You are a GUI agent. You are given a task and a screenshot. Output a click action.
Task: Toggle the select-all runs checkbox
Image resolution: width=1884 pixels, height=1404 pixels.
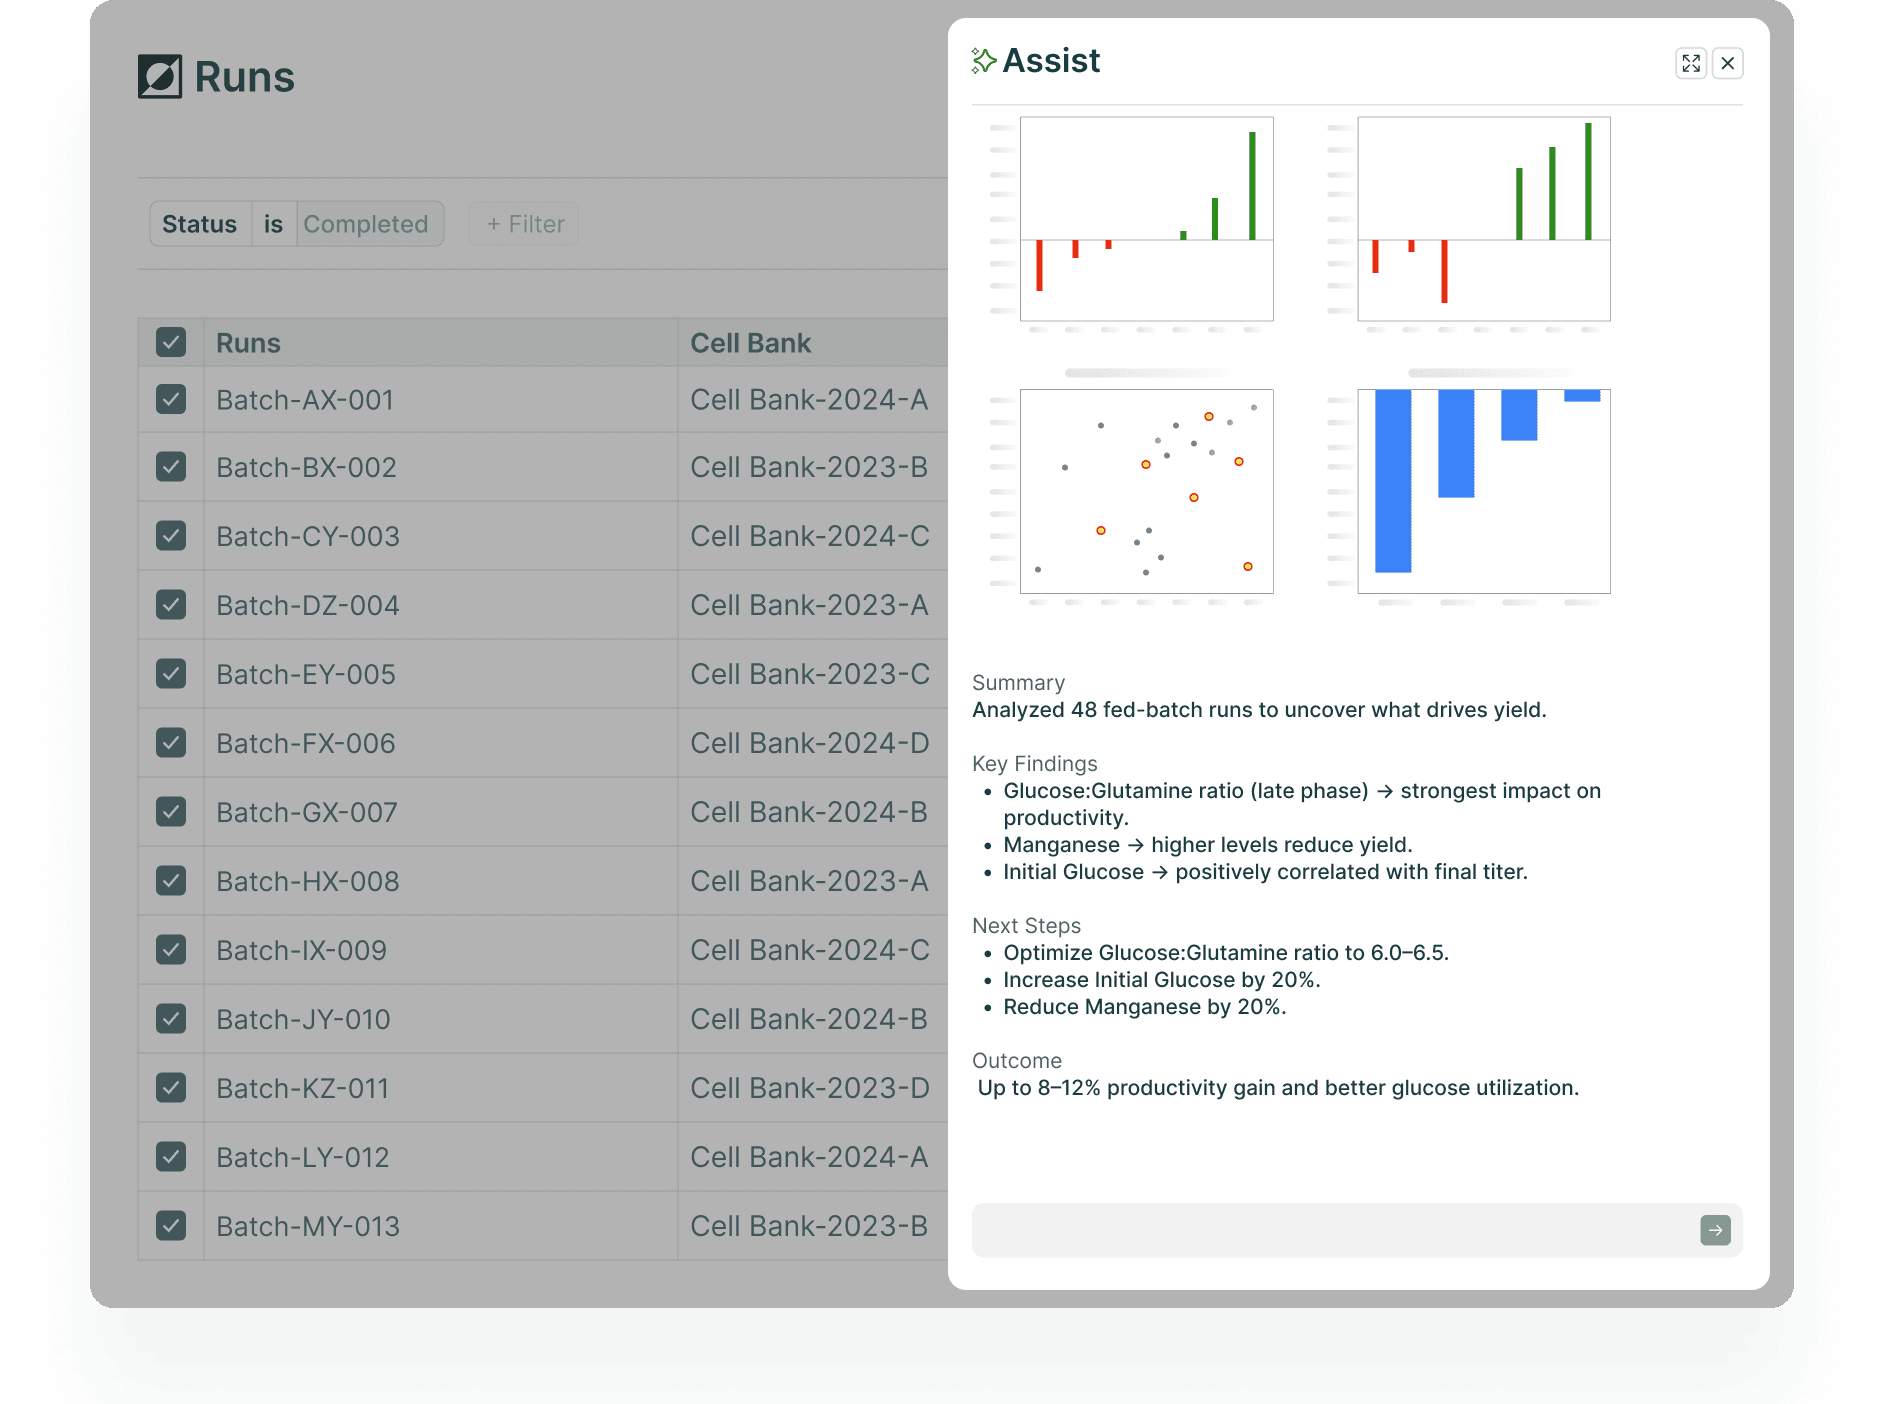click(171, 343)
